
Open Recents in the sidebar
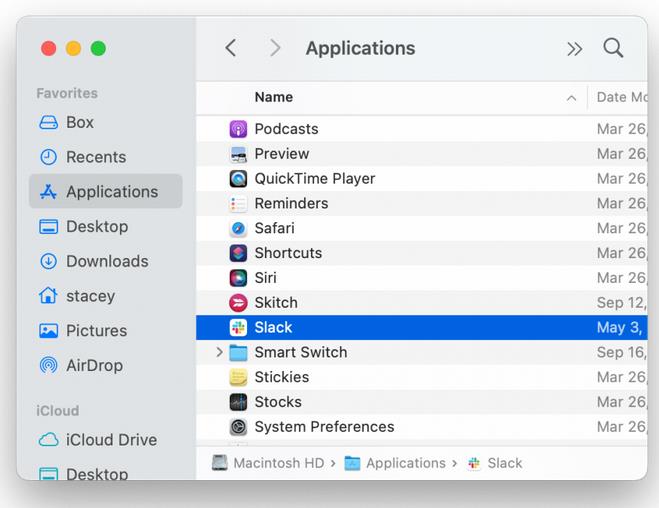pyautogui.click(x=96, y=157)
